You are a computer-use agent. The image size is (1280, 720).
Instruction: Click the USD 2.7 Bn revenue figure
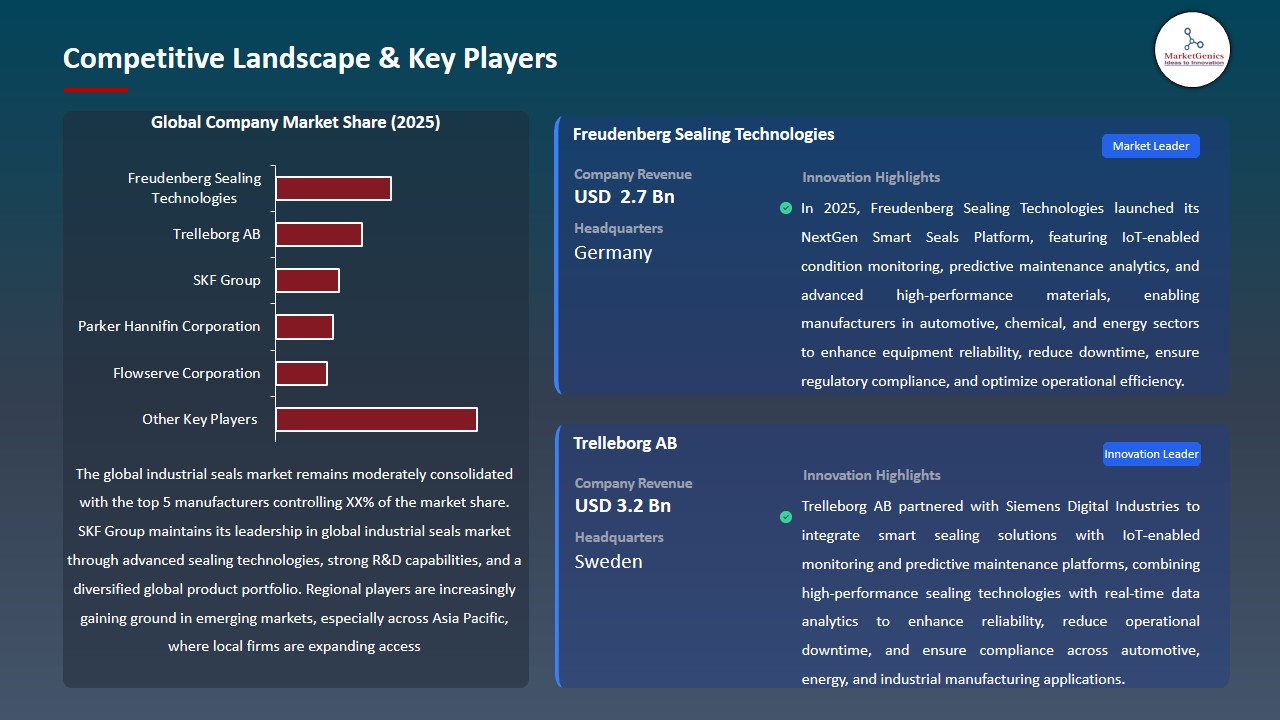(x=624, y=197)
